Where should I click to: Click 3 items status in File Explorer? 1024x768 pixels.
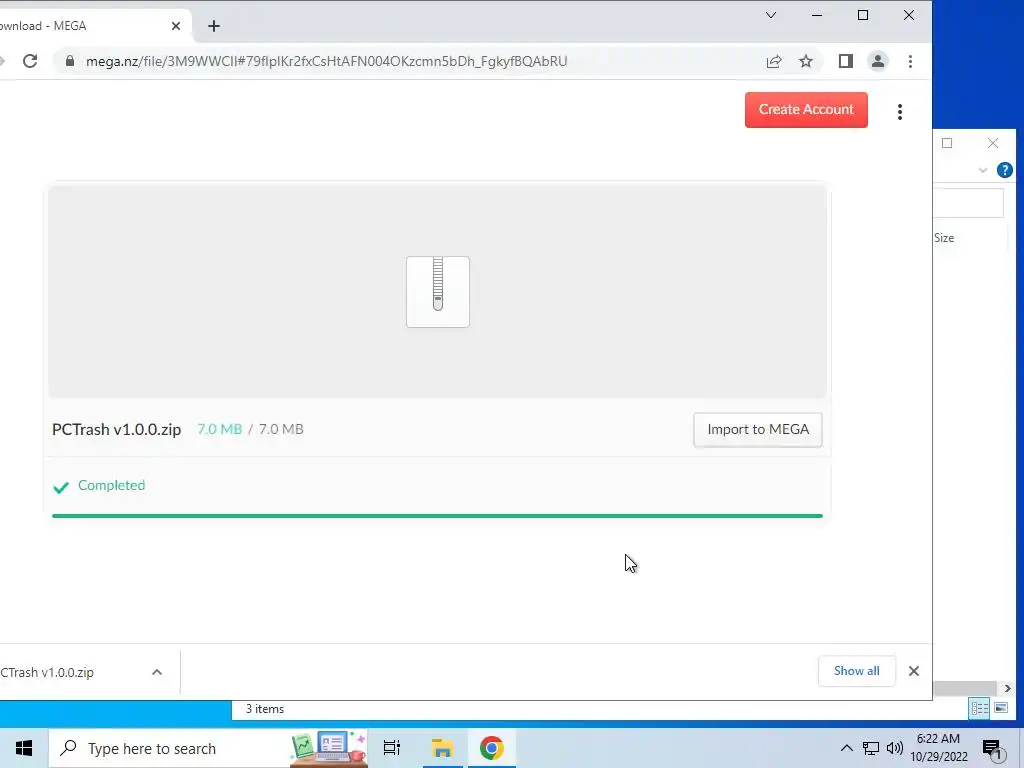tap(264, 709)
